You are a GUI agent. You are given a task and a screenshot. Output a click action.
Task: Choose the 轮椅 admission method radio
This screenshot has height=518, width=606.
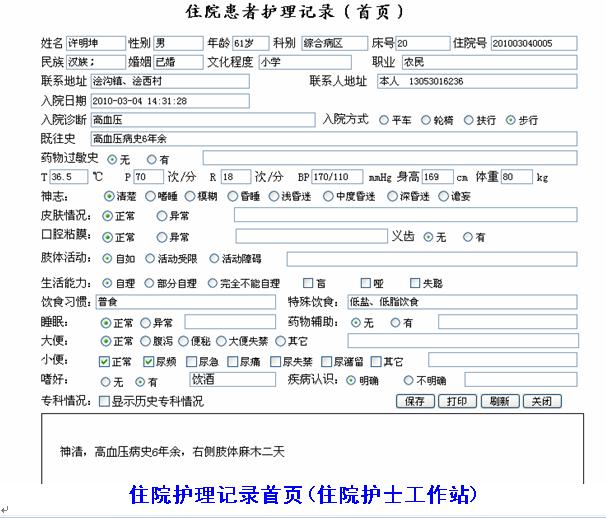click(426, 120)
